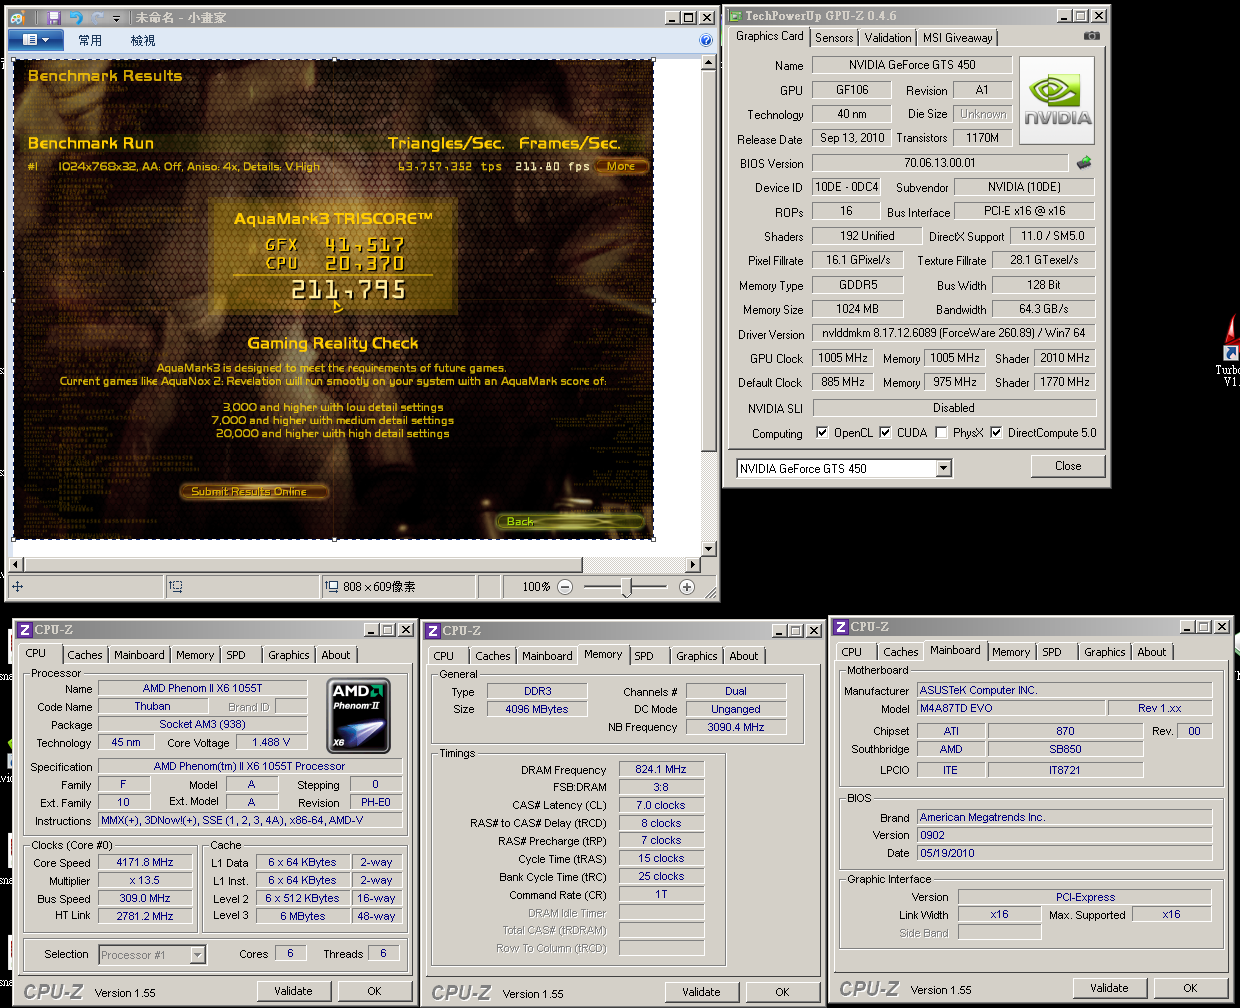Click the NVIDIA logo in GPU-Z
Image resolution: width=1240 pixels, height=1008 pixels.
point(1057,101)
